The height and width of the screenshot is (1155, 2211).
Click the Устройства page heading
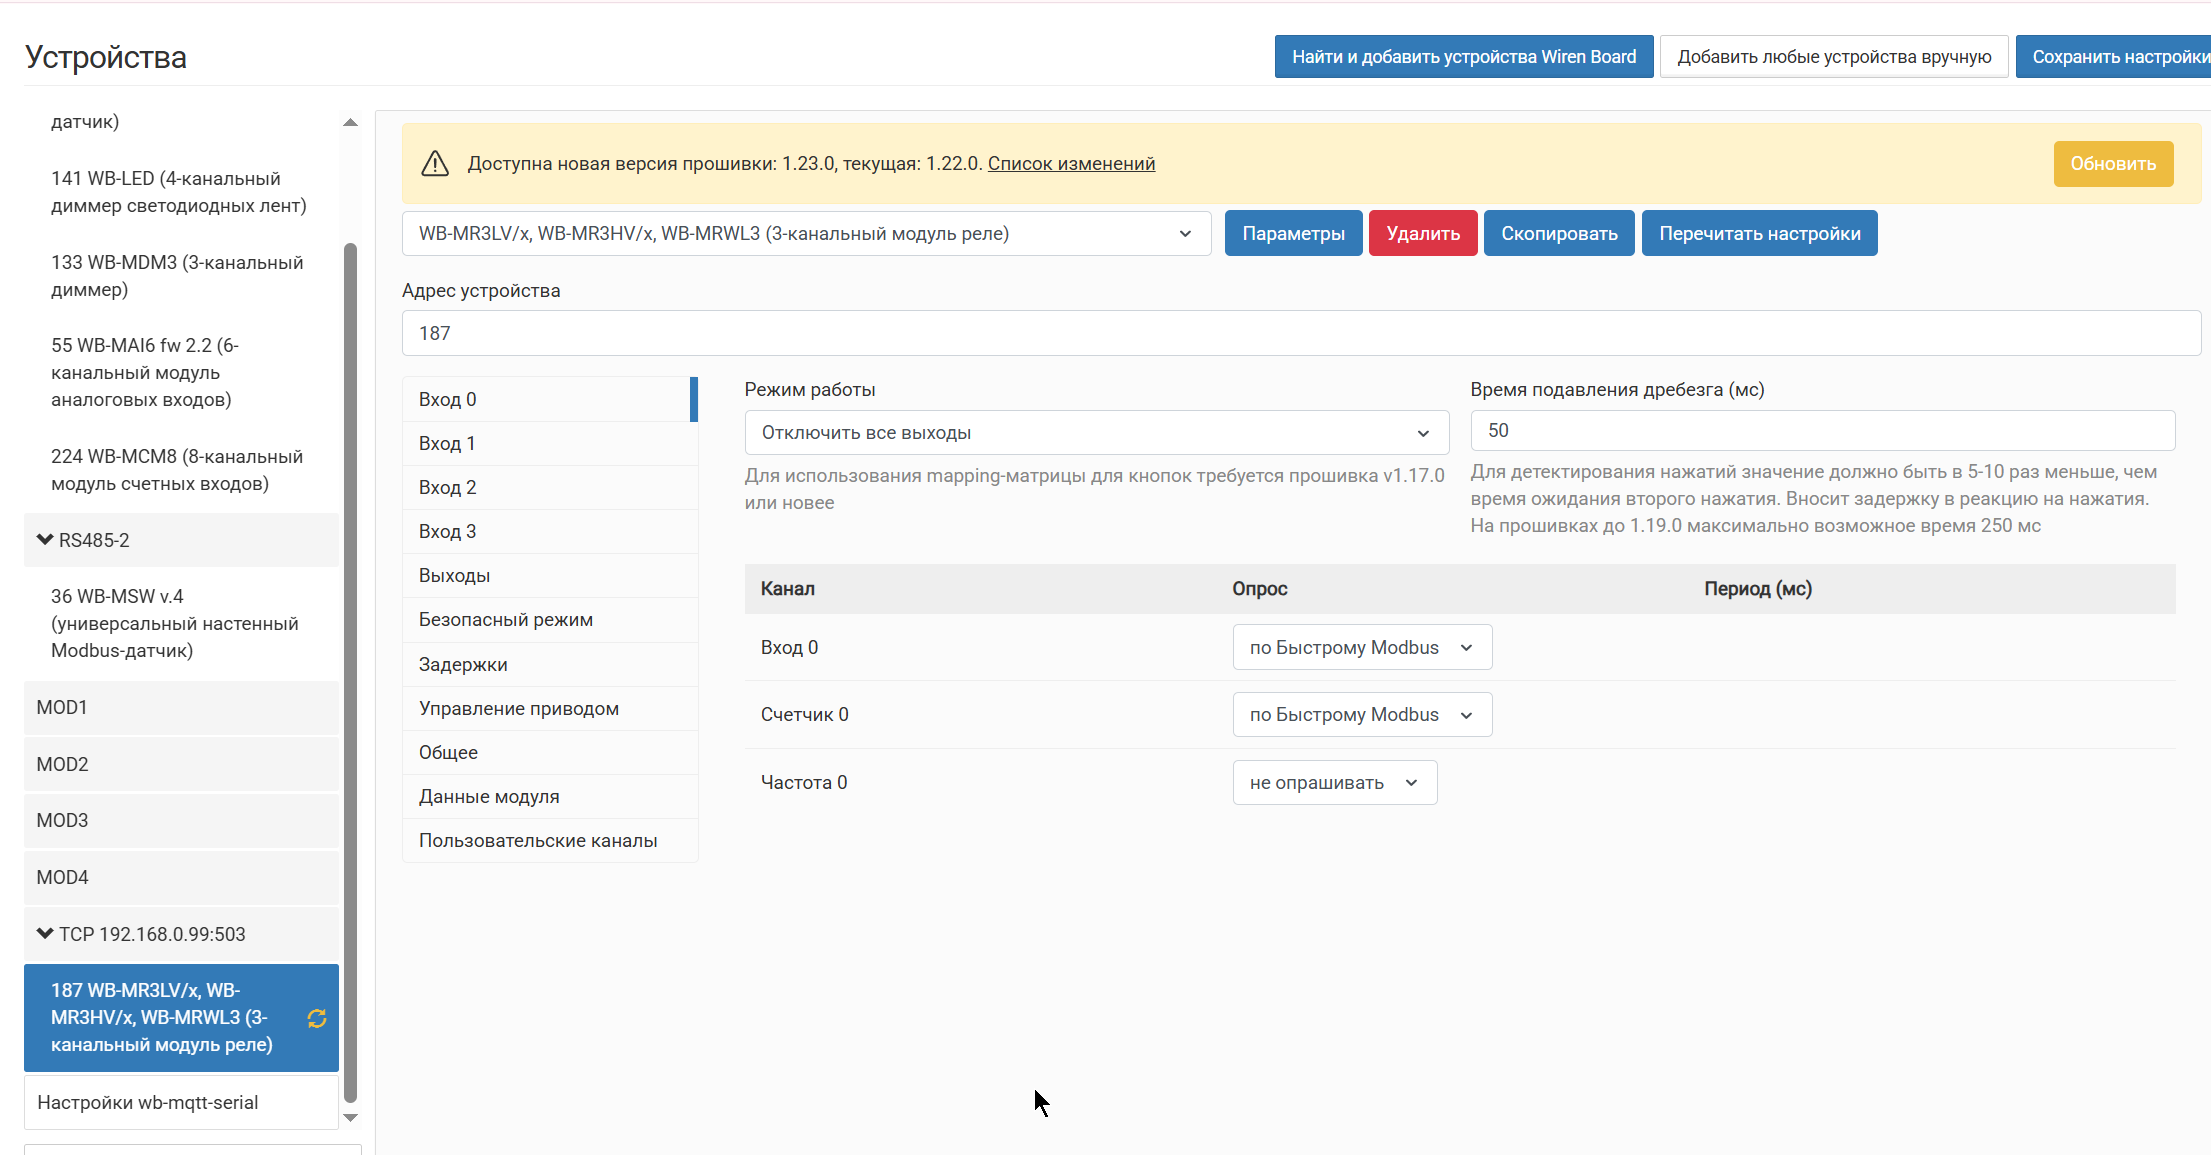tap(106, 57)
